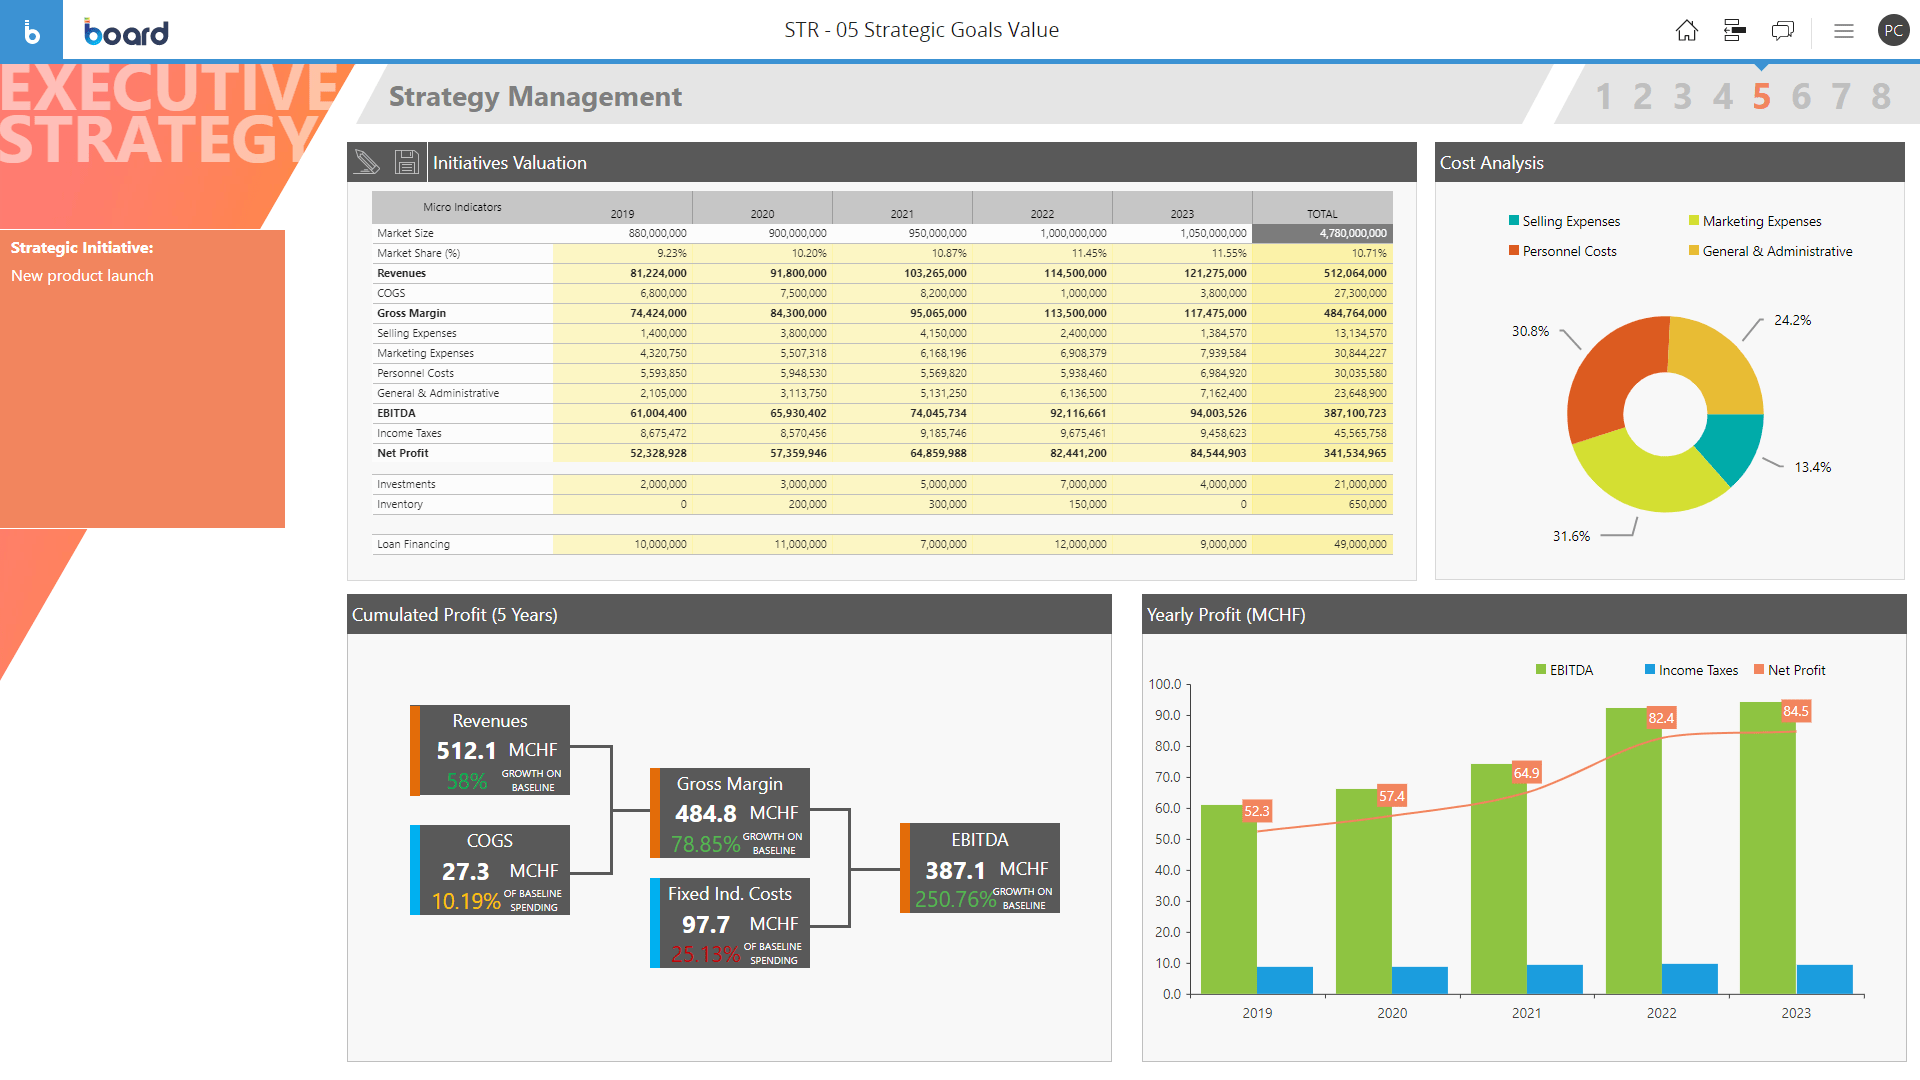1920x1080 pixels.
Task: Open the screen selections panel icon
Action: click(x=1735, y=31)
